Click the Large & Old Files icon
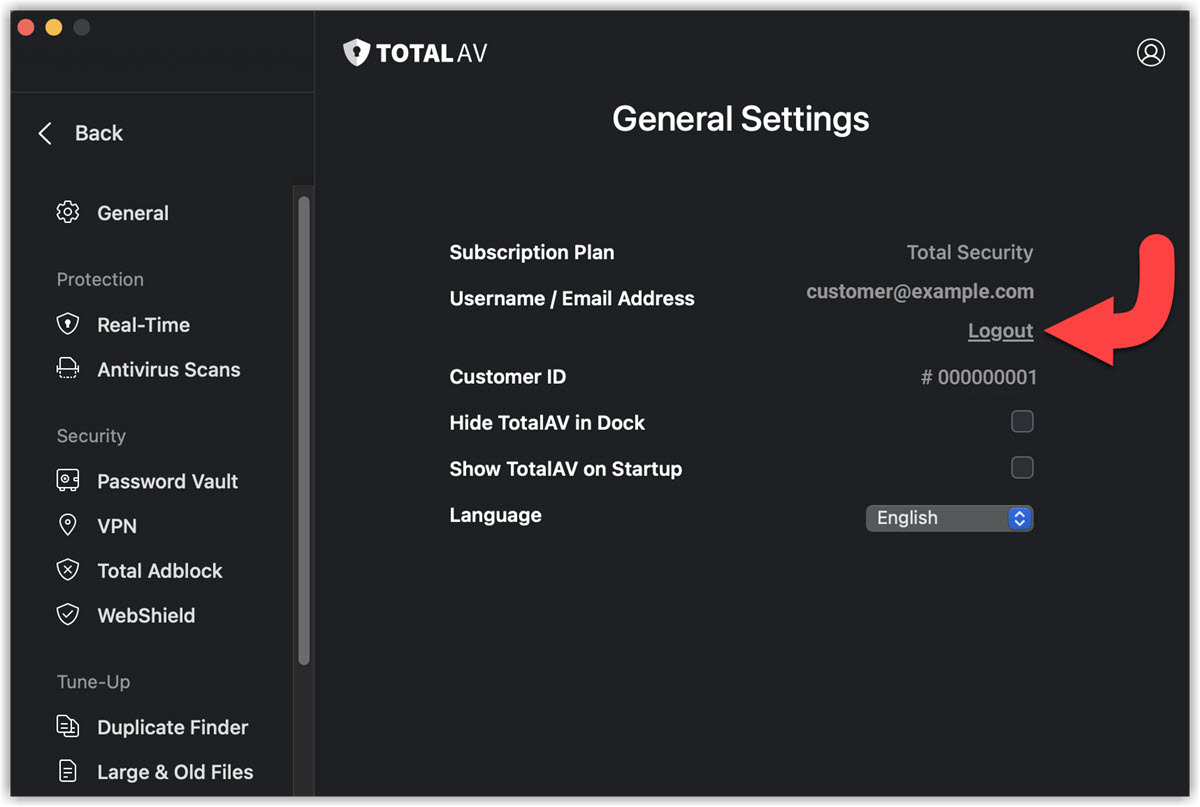 68,772
